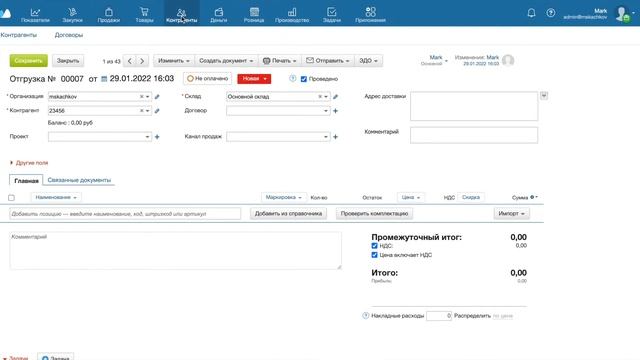Open the Розница section icon
Viewport: 640px width, 360px height.
tap(254, 12)
